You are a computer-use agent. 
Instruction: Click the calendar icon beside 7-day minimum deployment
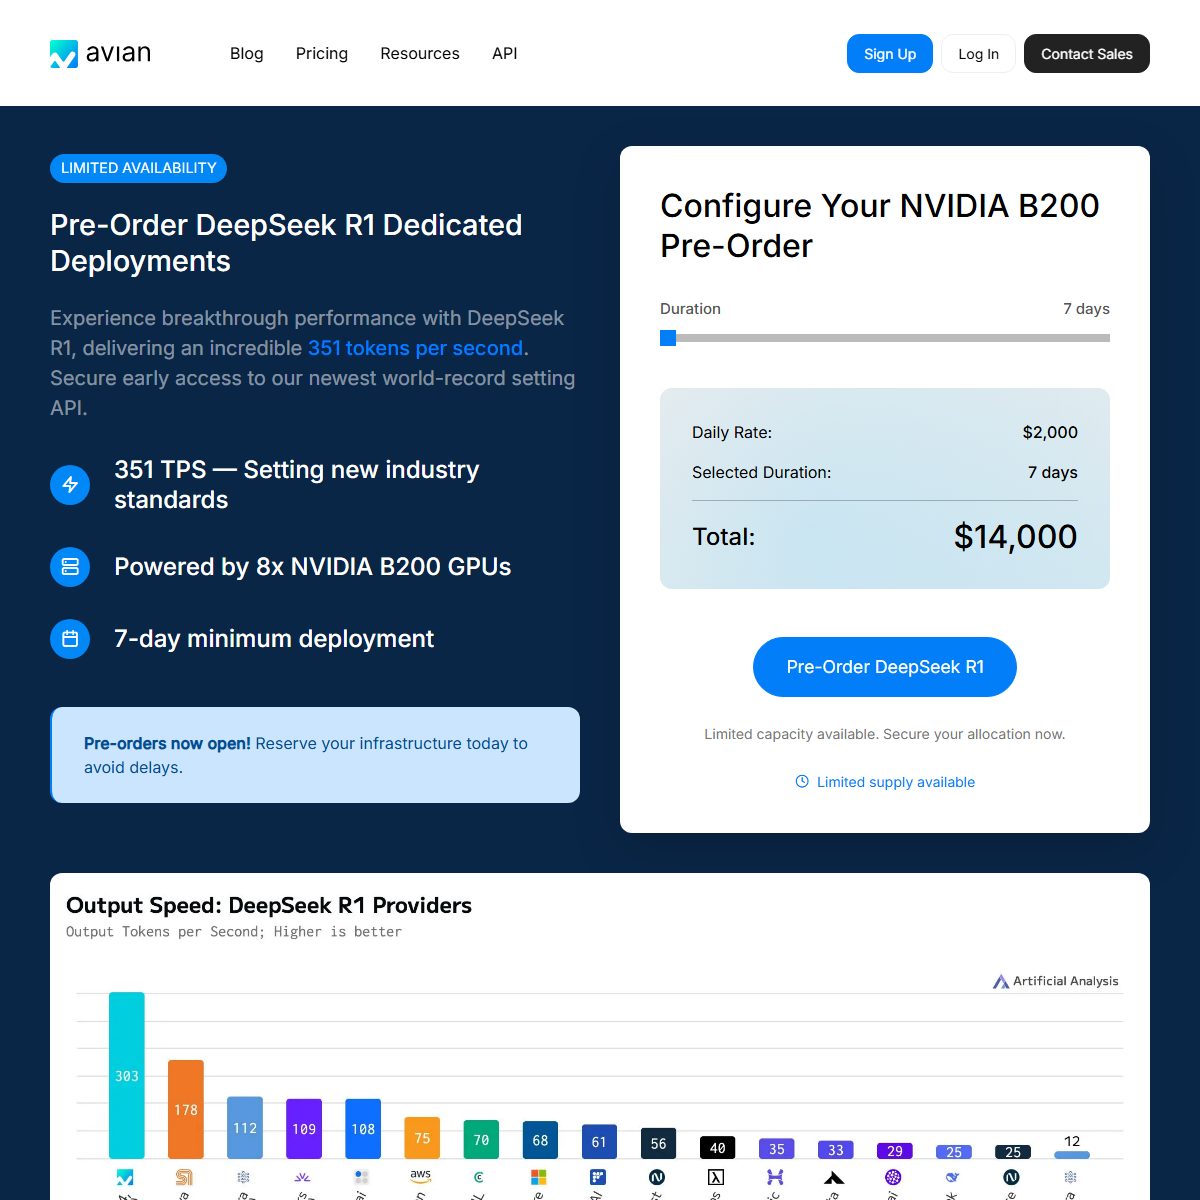click(70, 639)
